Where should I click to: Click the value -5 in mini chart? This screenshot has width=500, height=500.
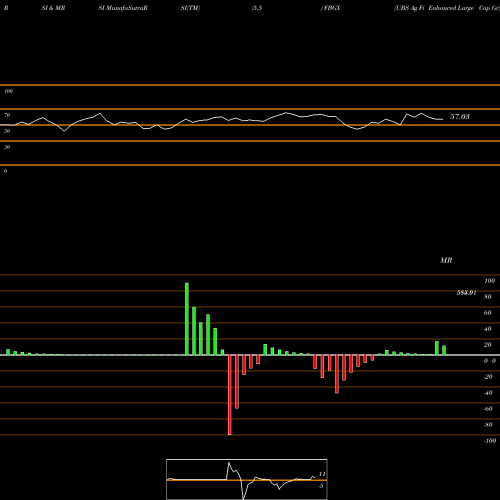pyautogui.click(x=321, y=486)
